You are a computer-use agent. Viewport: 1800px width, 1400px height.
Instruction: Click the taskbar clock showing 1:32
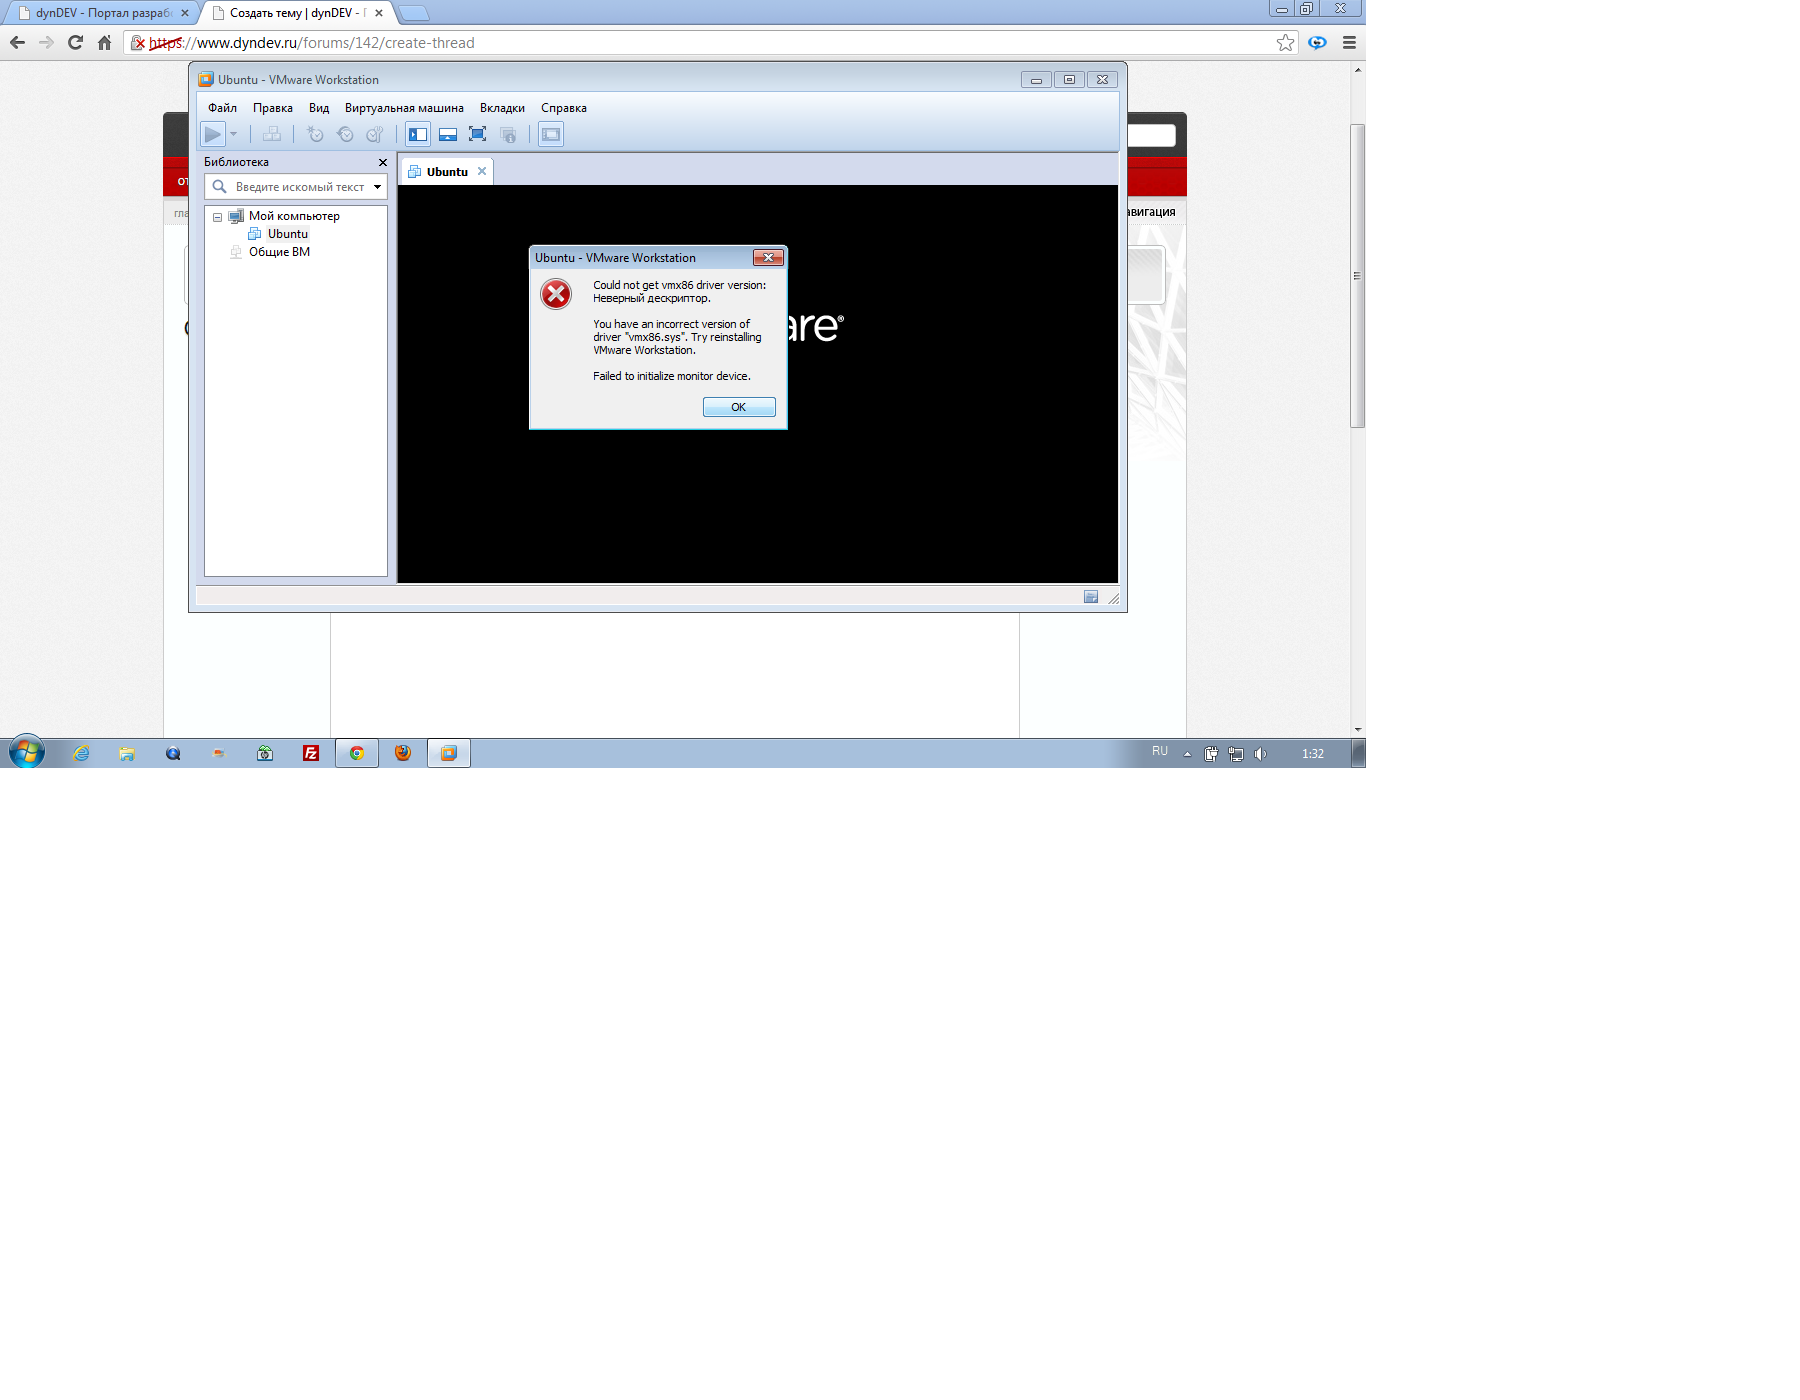(1313, 754)
